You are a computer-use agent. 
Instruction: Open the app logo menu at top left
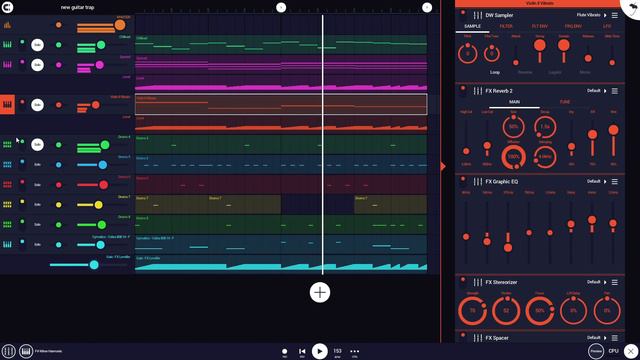click(x=7, y=7)
